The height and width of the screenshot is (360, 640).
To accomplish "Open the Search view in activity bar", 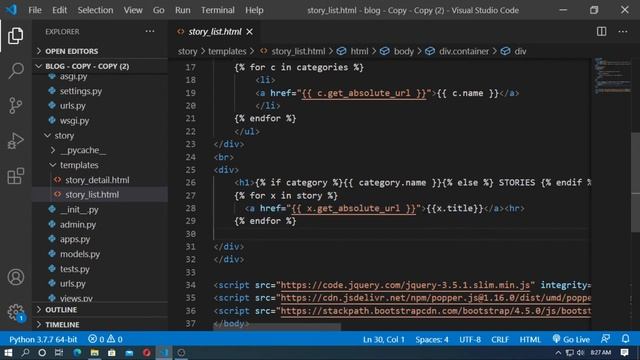I will click(x=16, y=71).
